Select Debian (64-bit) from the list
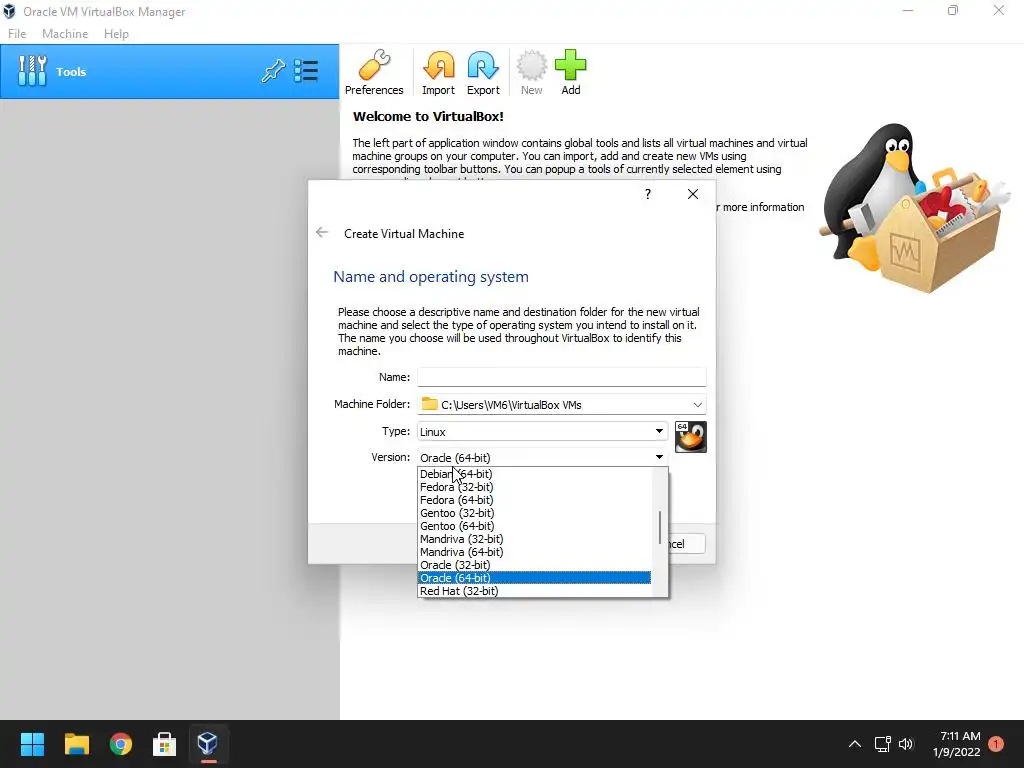Image resolution: width=1024 pixels, height=768 pixels. click(534, 474)
